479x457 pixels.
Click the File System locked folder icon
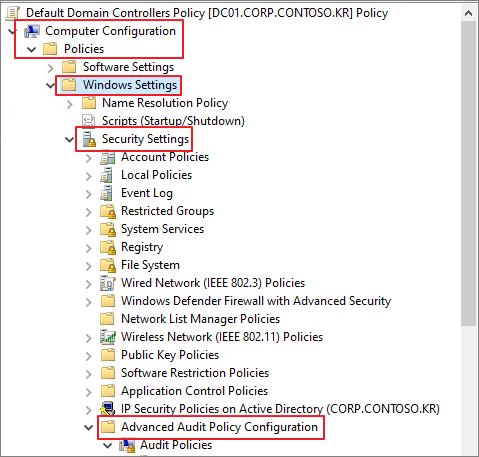pos(108,265)
